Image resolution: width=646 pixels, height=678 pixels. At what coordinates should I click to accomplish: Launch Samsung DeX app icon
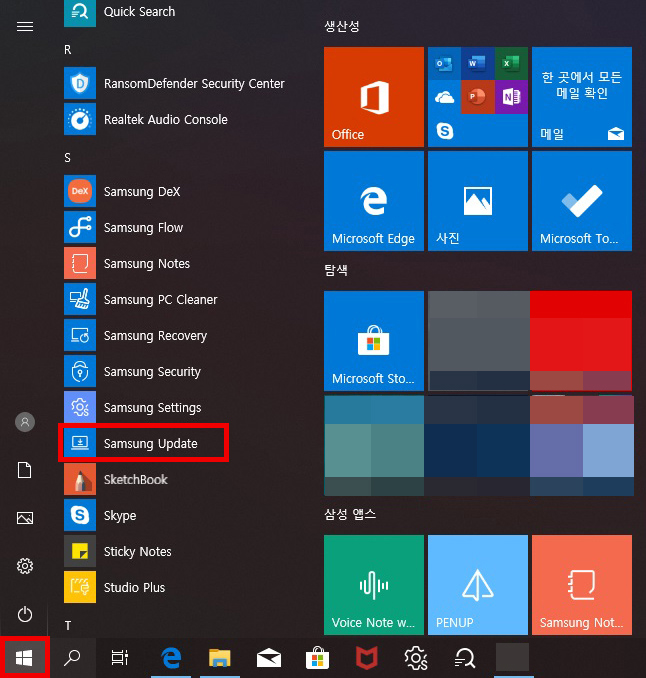coord(80,191)
